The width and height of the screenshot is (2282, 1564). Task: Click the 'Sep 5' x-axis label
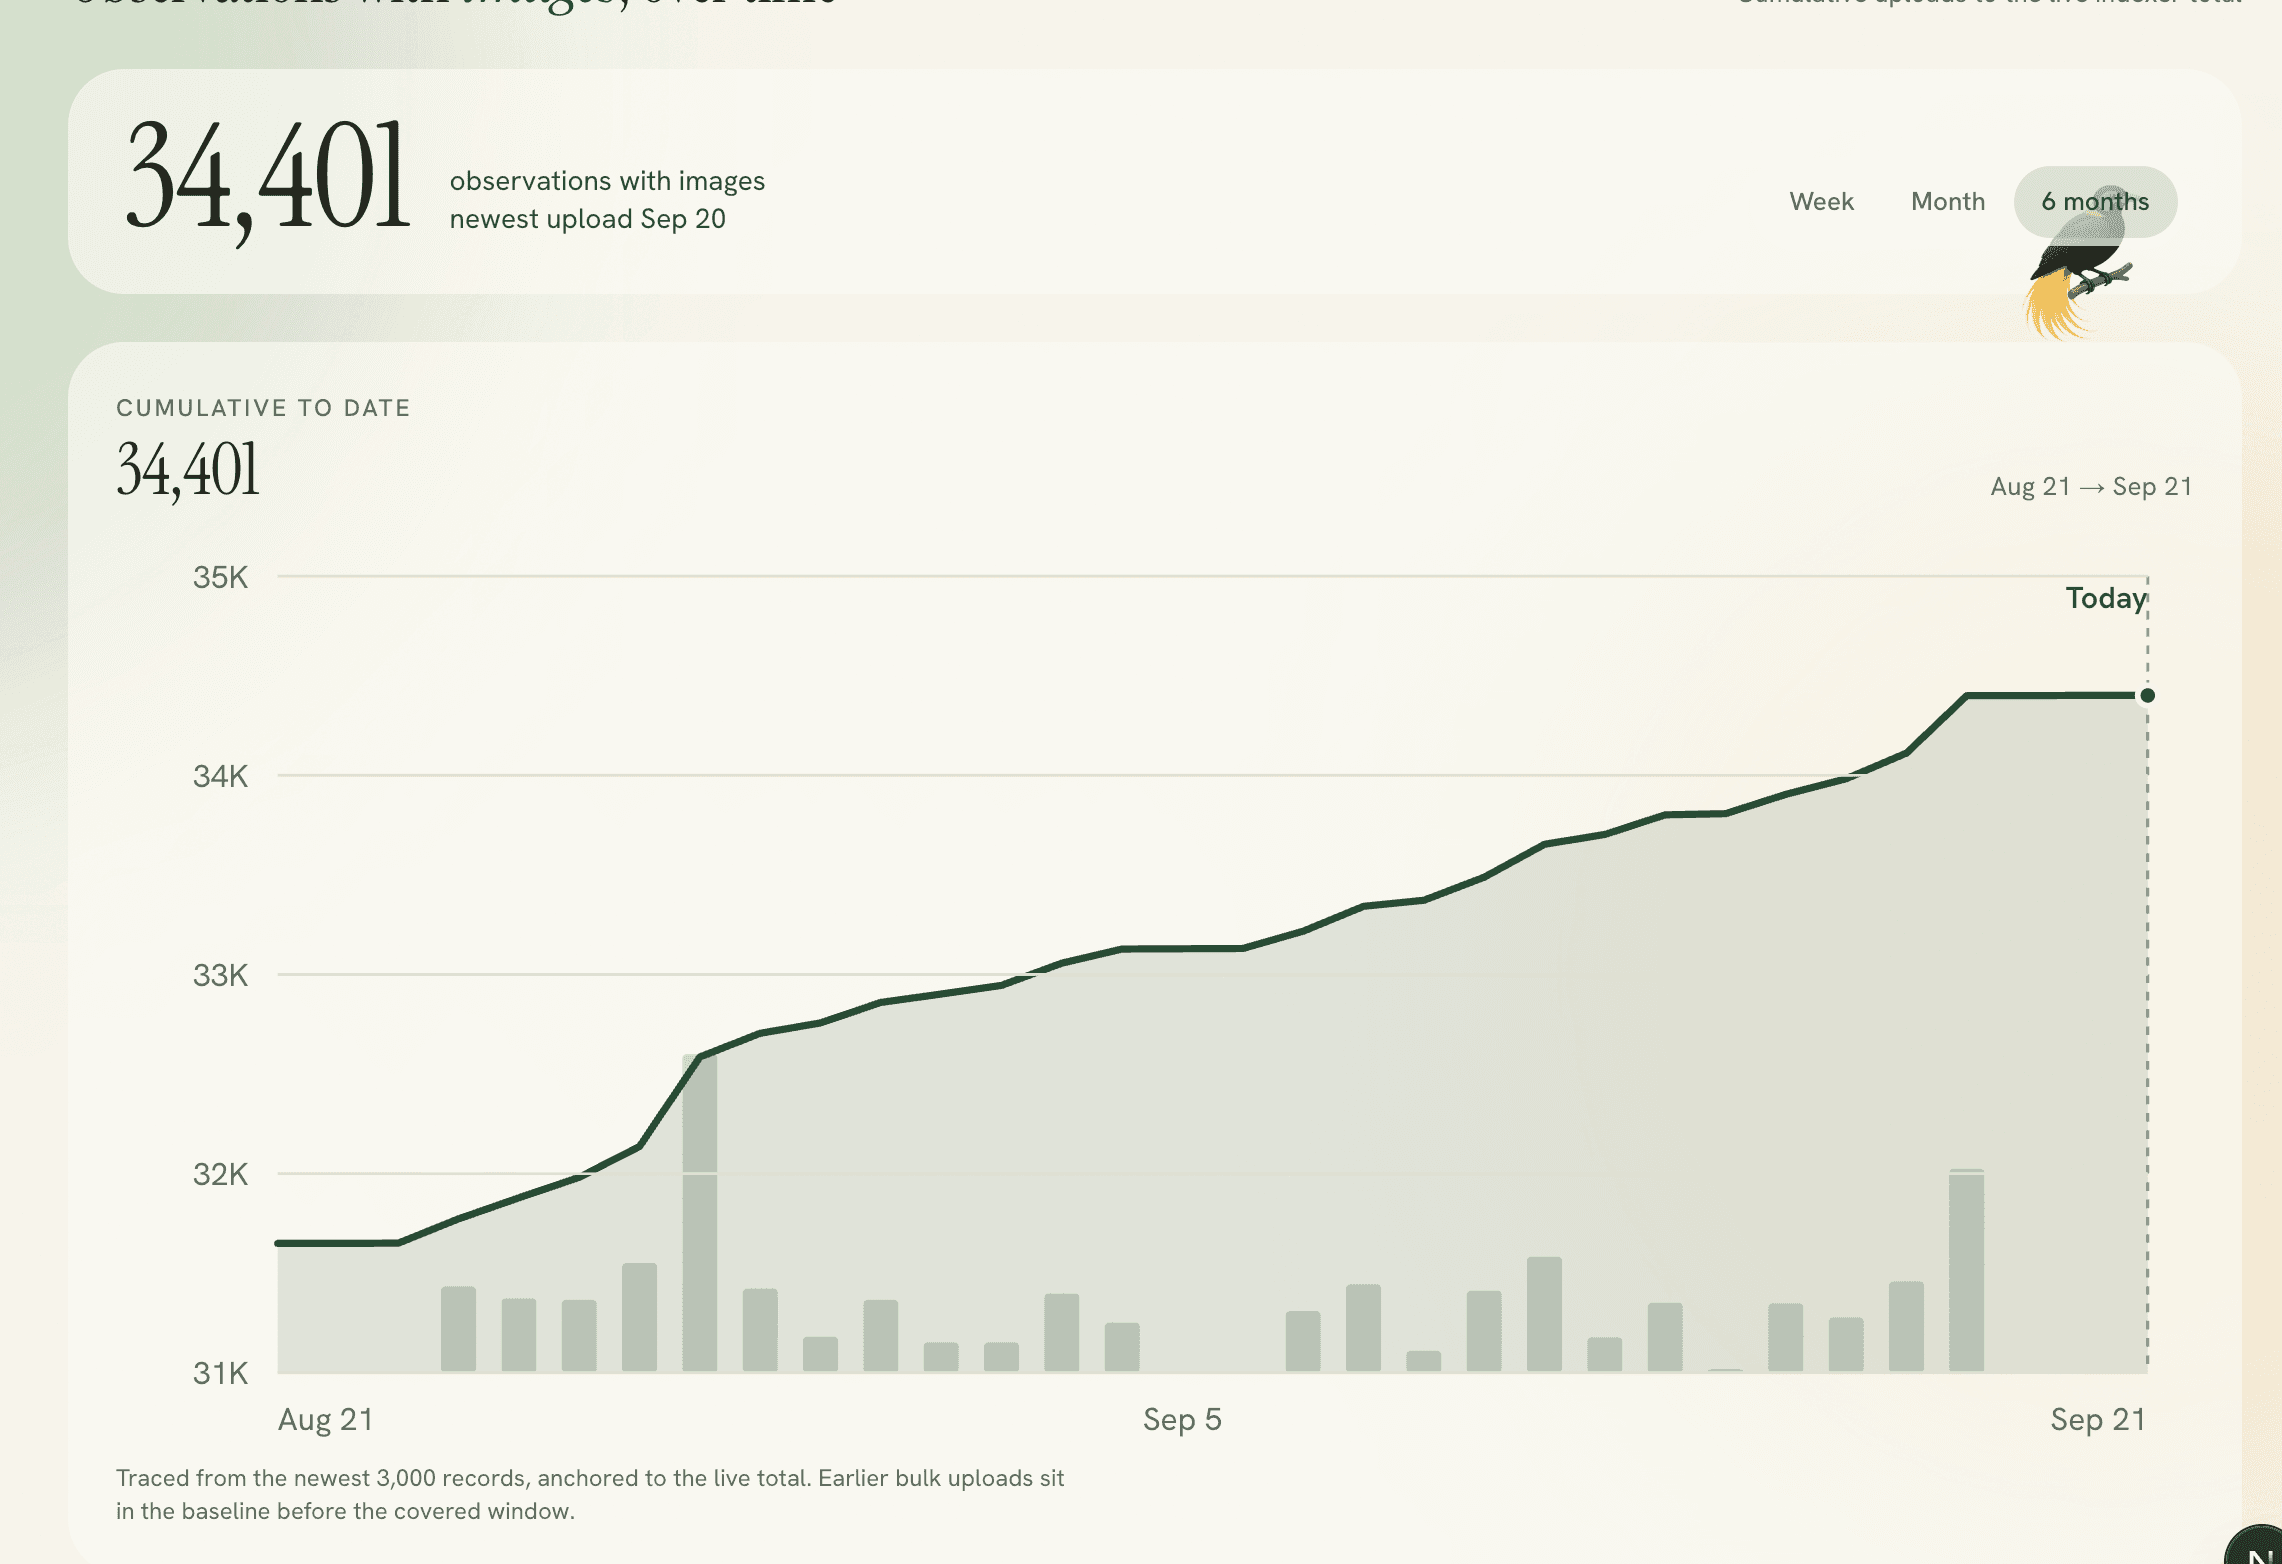[x=1182, y=1420]
